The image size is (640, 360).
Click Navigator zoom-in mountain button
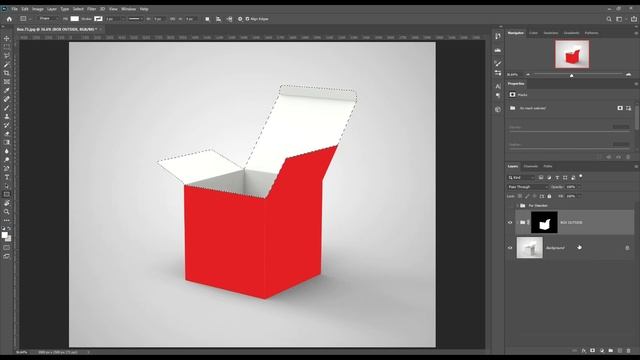[628, 75]
